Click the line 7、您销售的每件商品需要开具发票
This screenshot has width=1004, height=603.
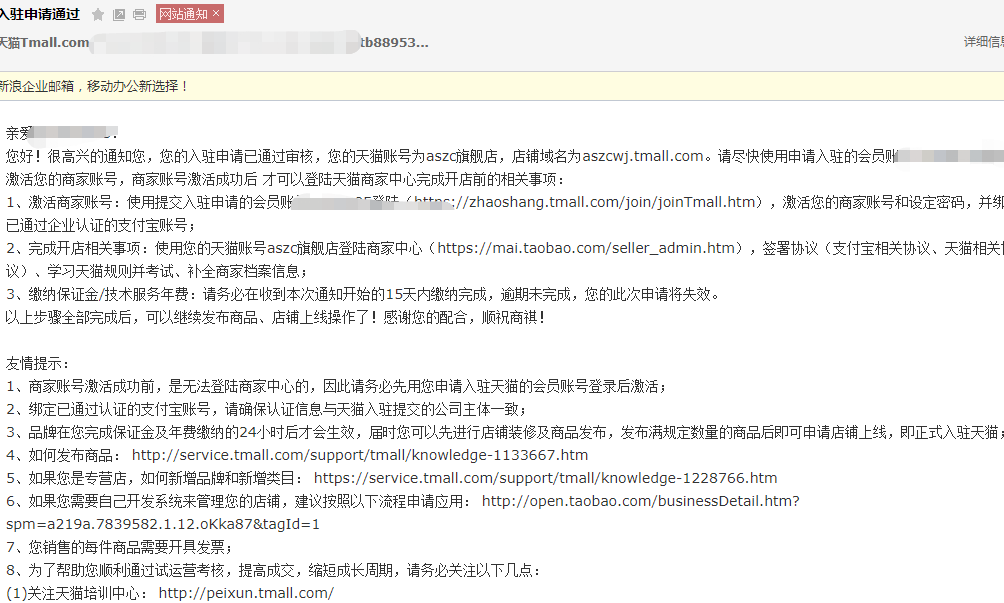119,547
